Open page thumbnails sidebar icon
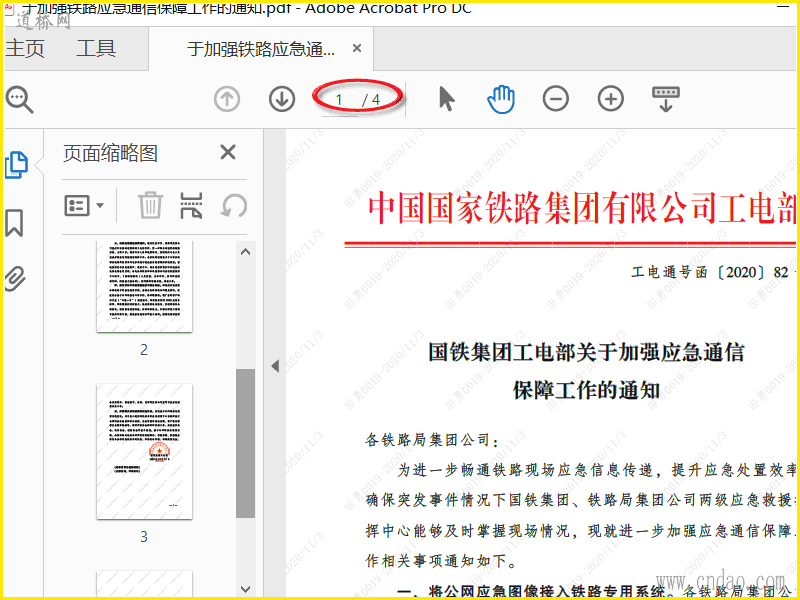The width and height of the screenshot is (800, 600). (16, 165)
